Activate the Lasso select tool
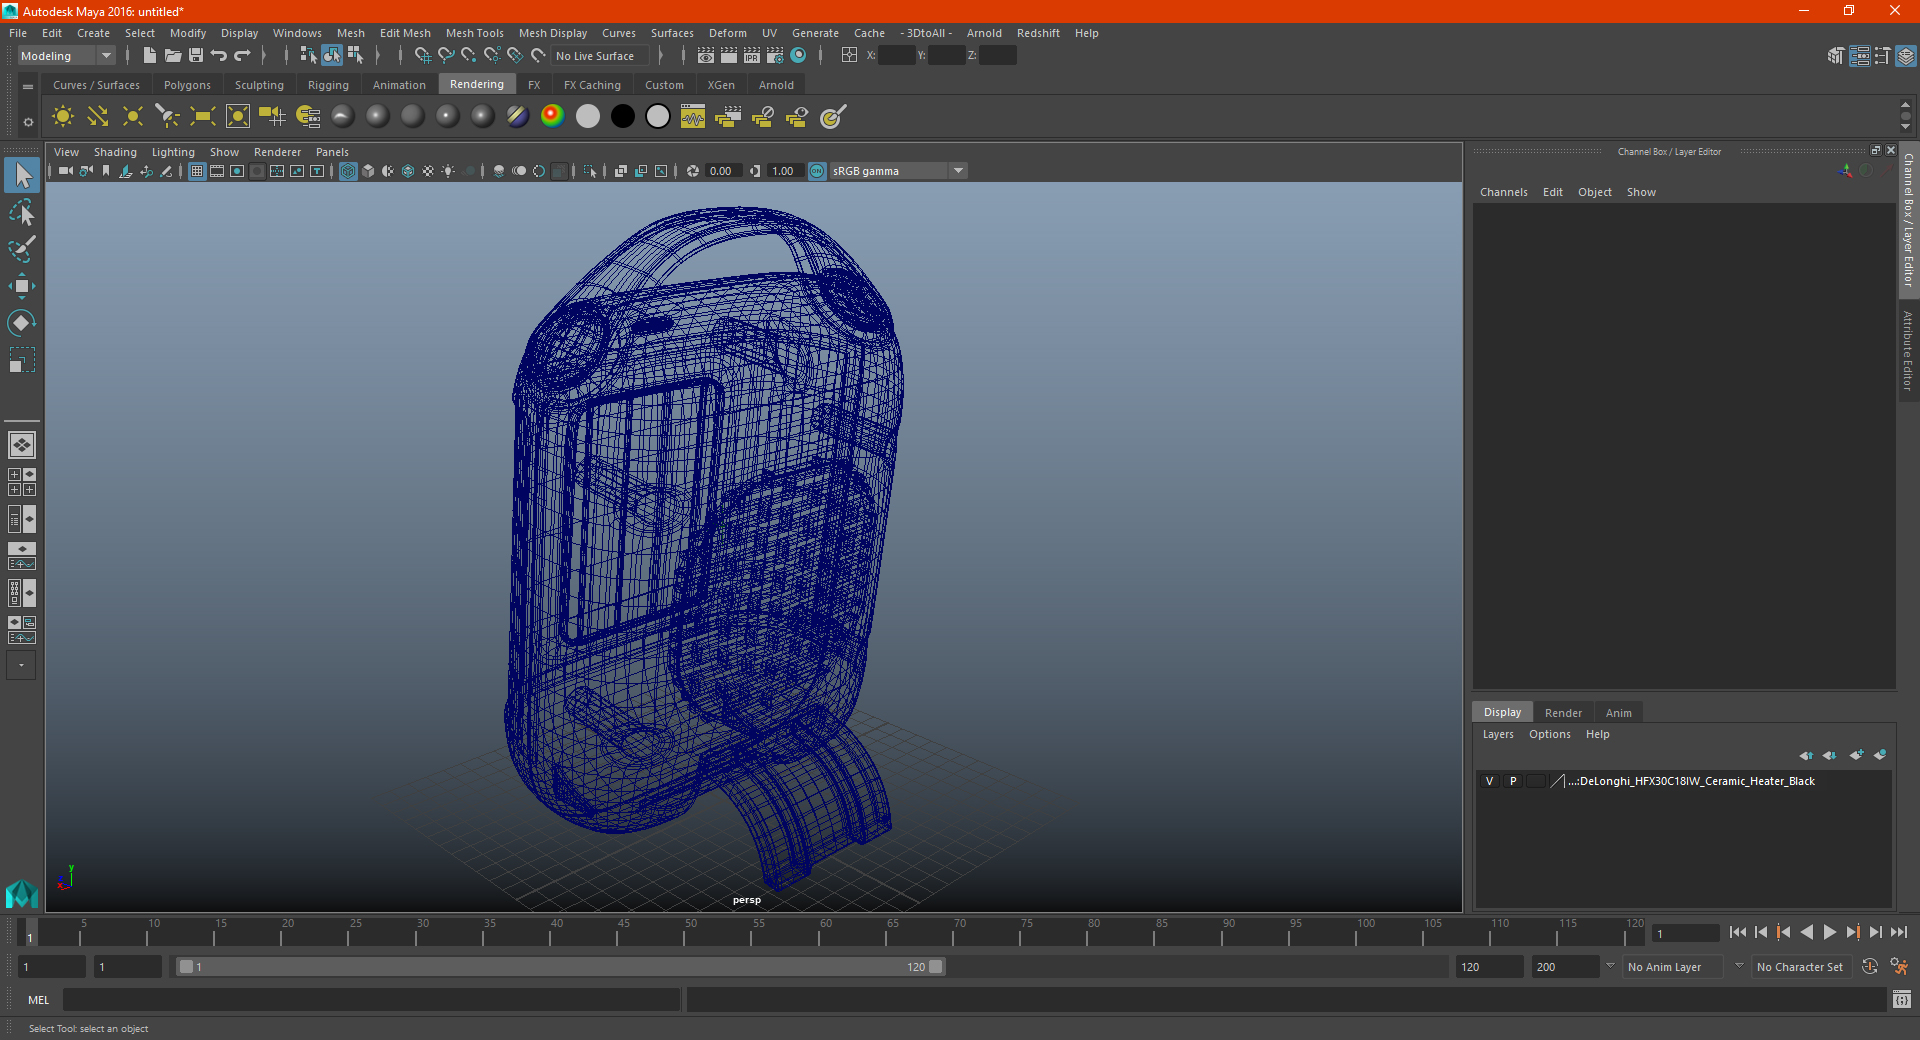The height and width of the screenshot is (1040, 1920). [x=21, y=212]
